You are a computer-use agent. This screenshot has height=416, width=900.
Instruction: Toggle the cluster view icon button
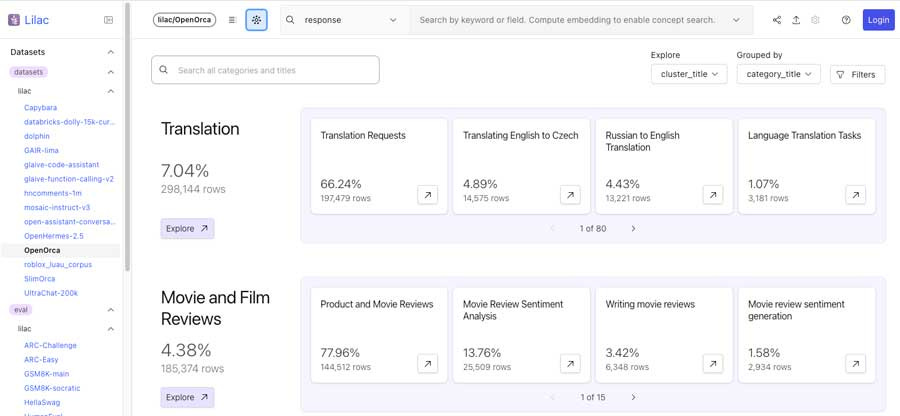[x=257, y=20]
